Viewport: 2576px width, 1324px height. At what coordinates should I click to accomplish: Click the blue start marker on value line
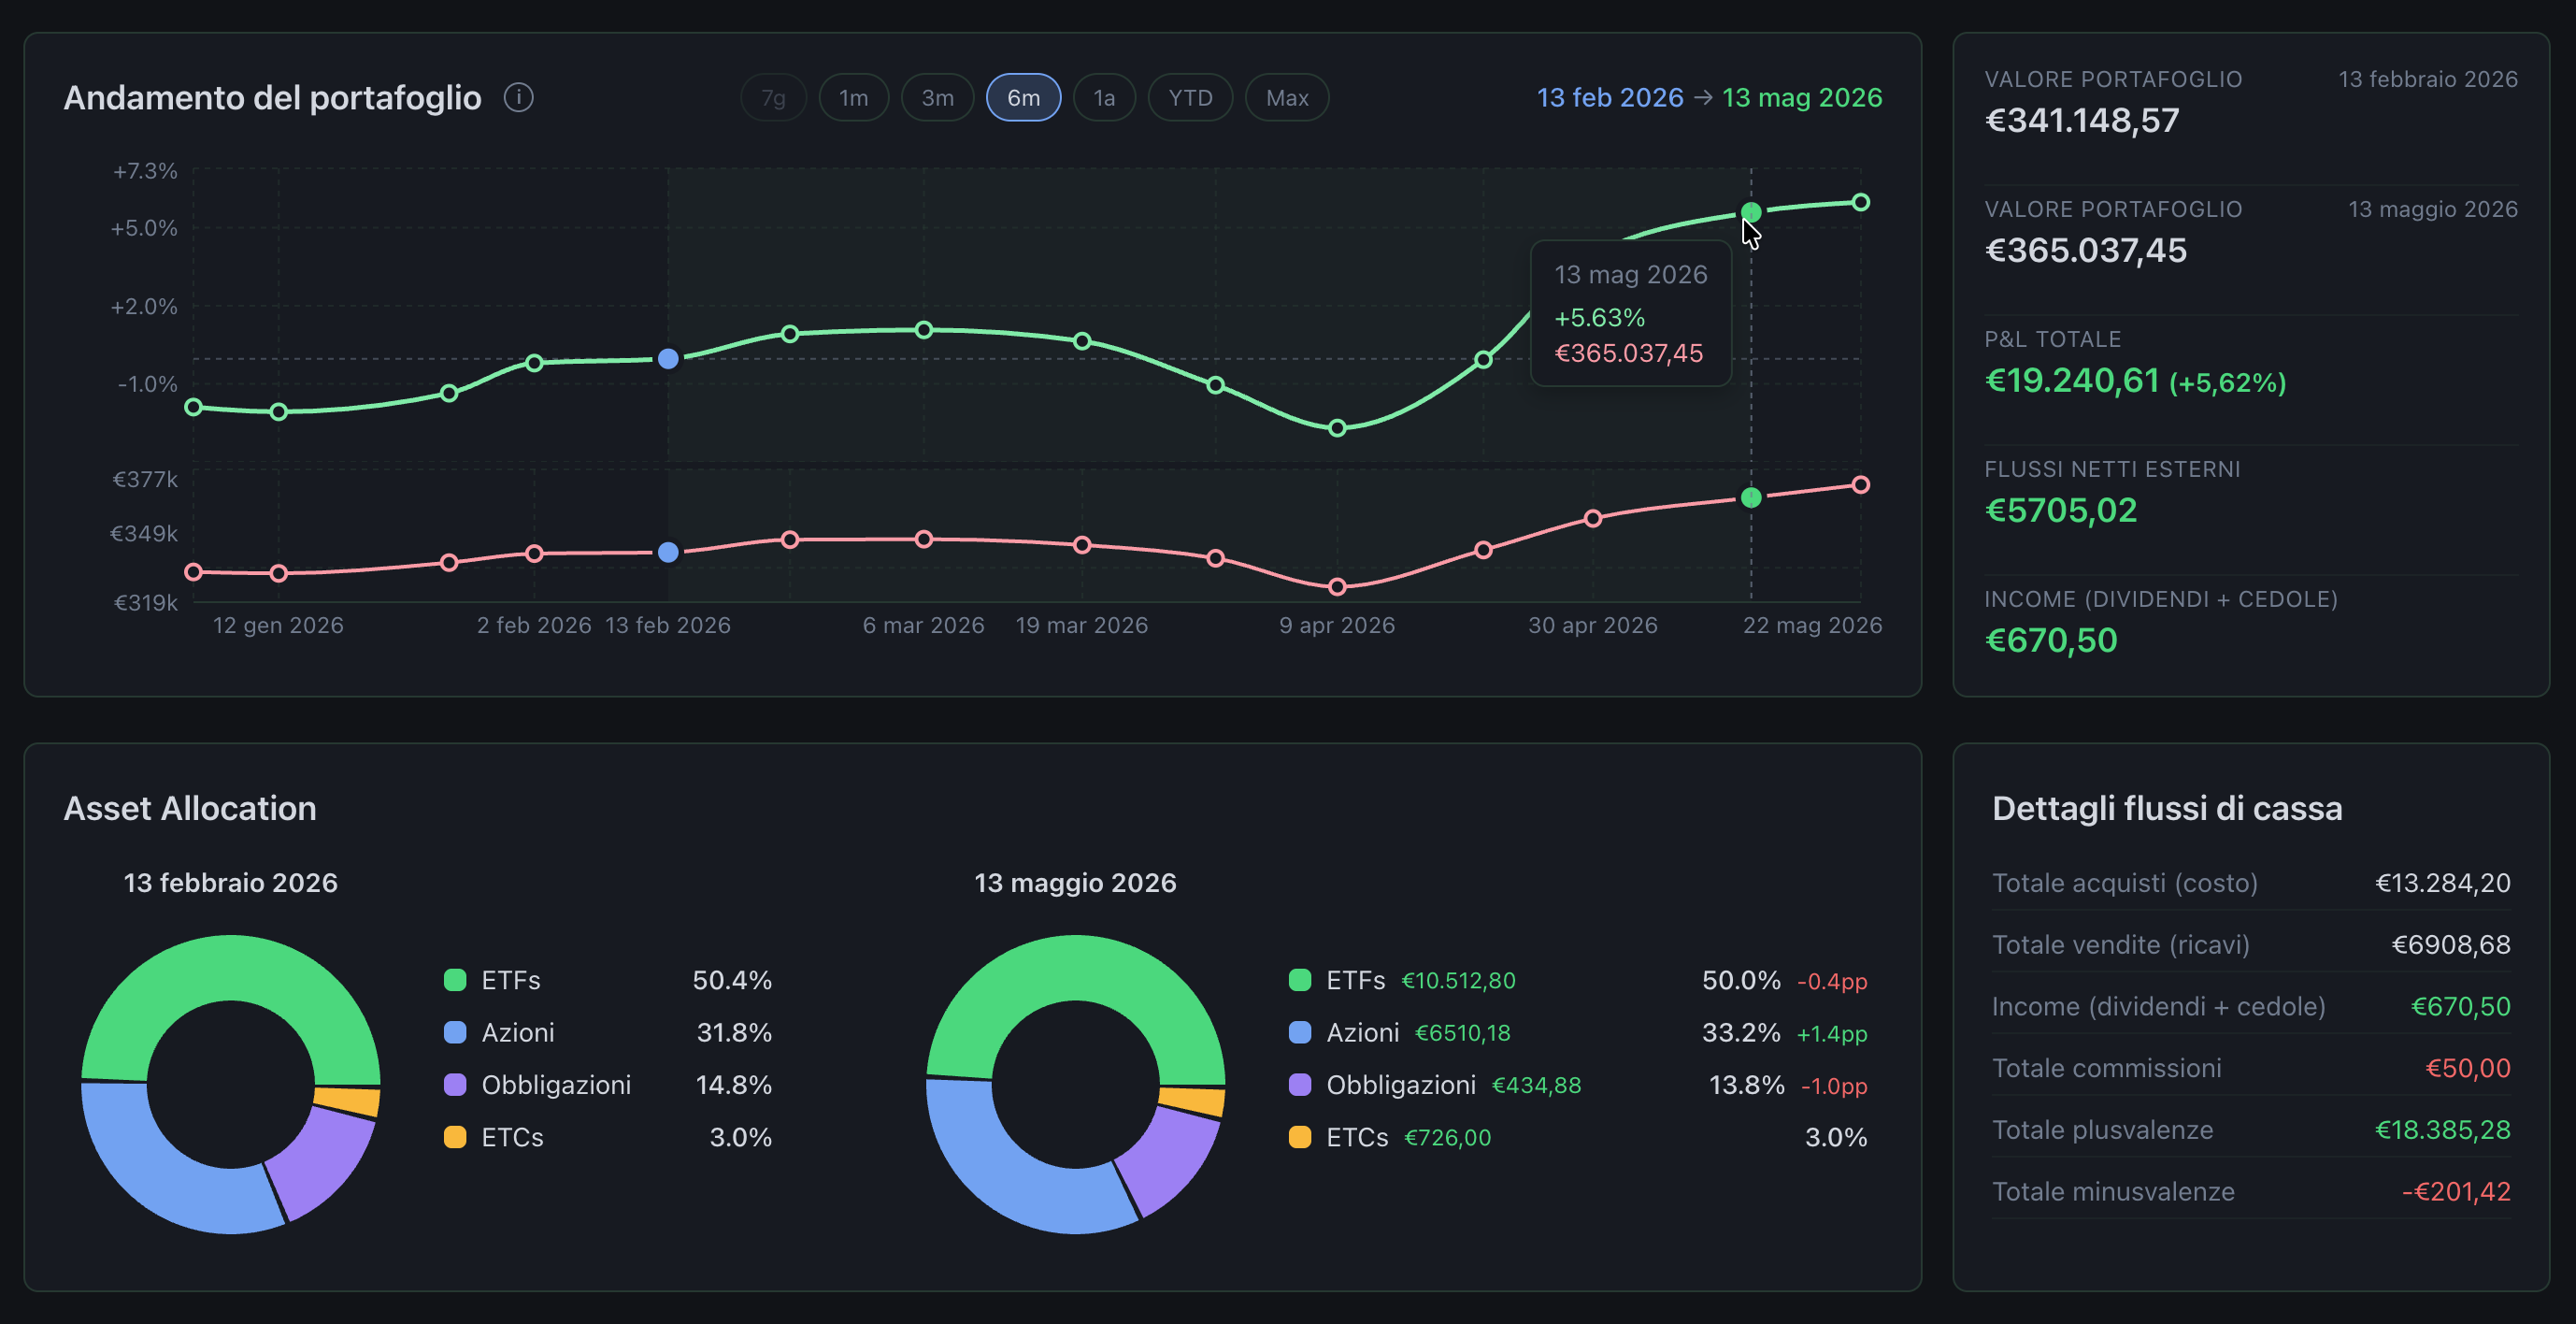(669, 552)
